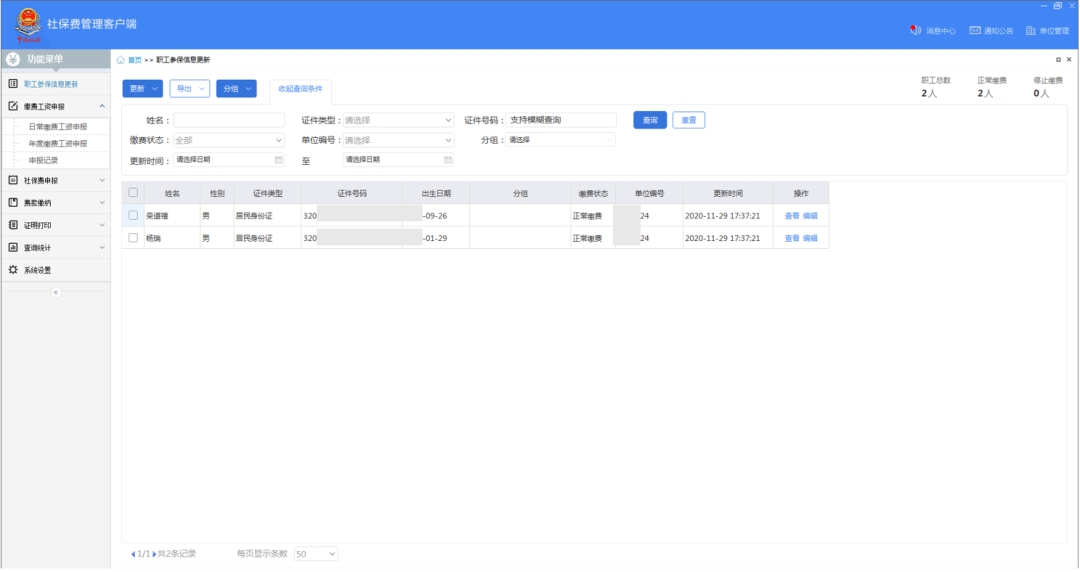Viewport: 1080px width, 572px height.
Task: Select 日常缴费工资申报 in sidebar
Action: click(x=58, y=127)
